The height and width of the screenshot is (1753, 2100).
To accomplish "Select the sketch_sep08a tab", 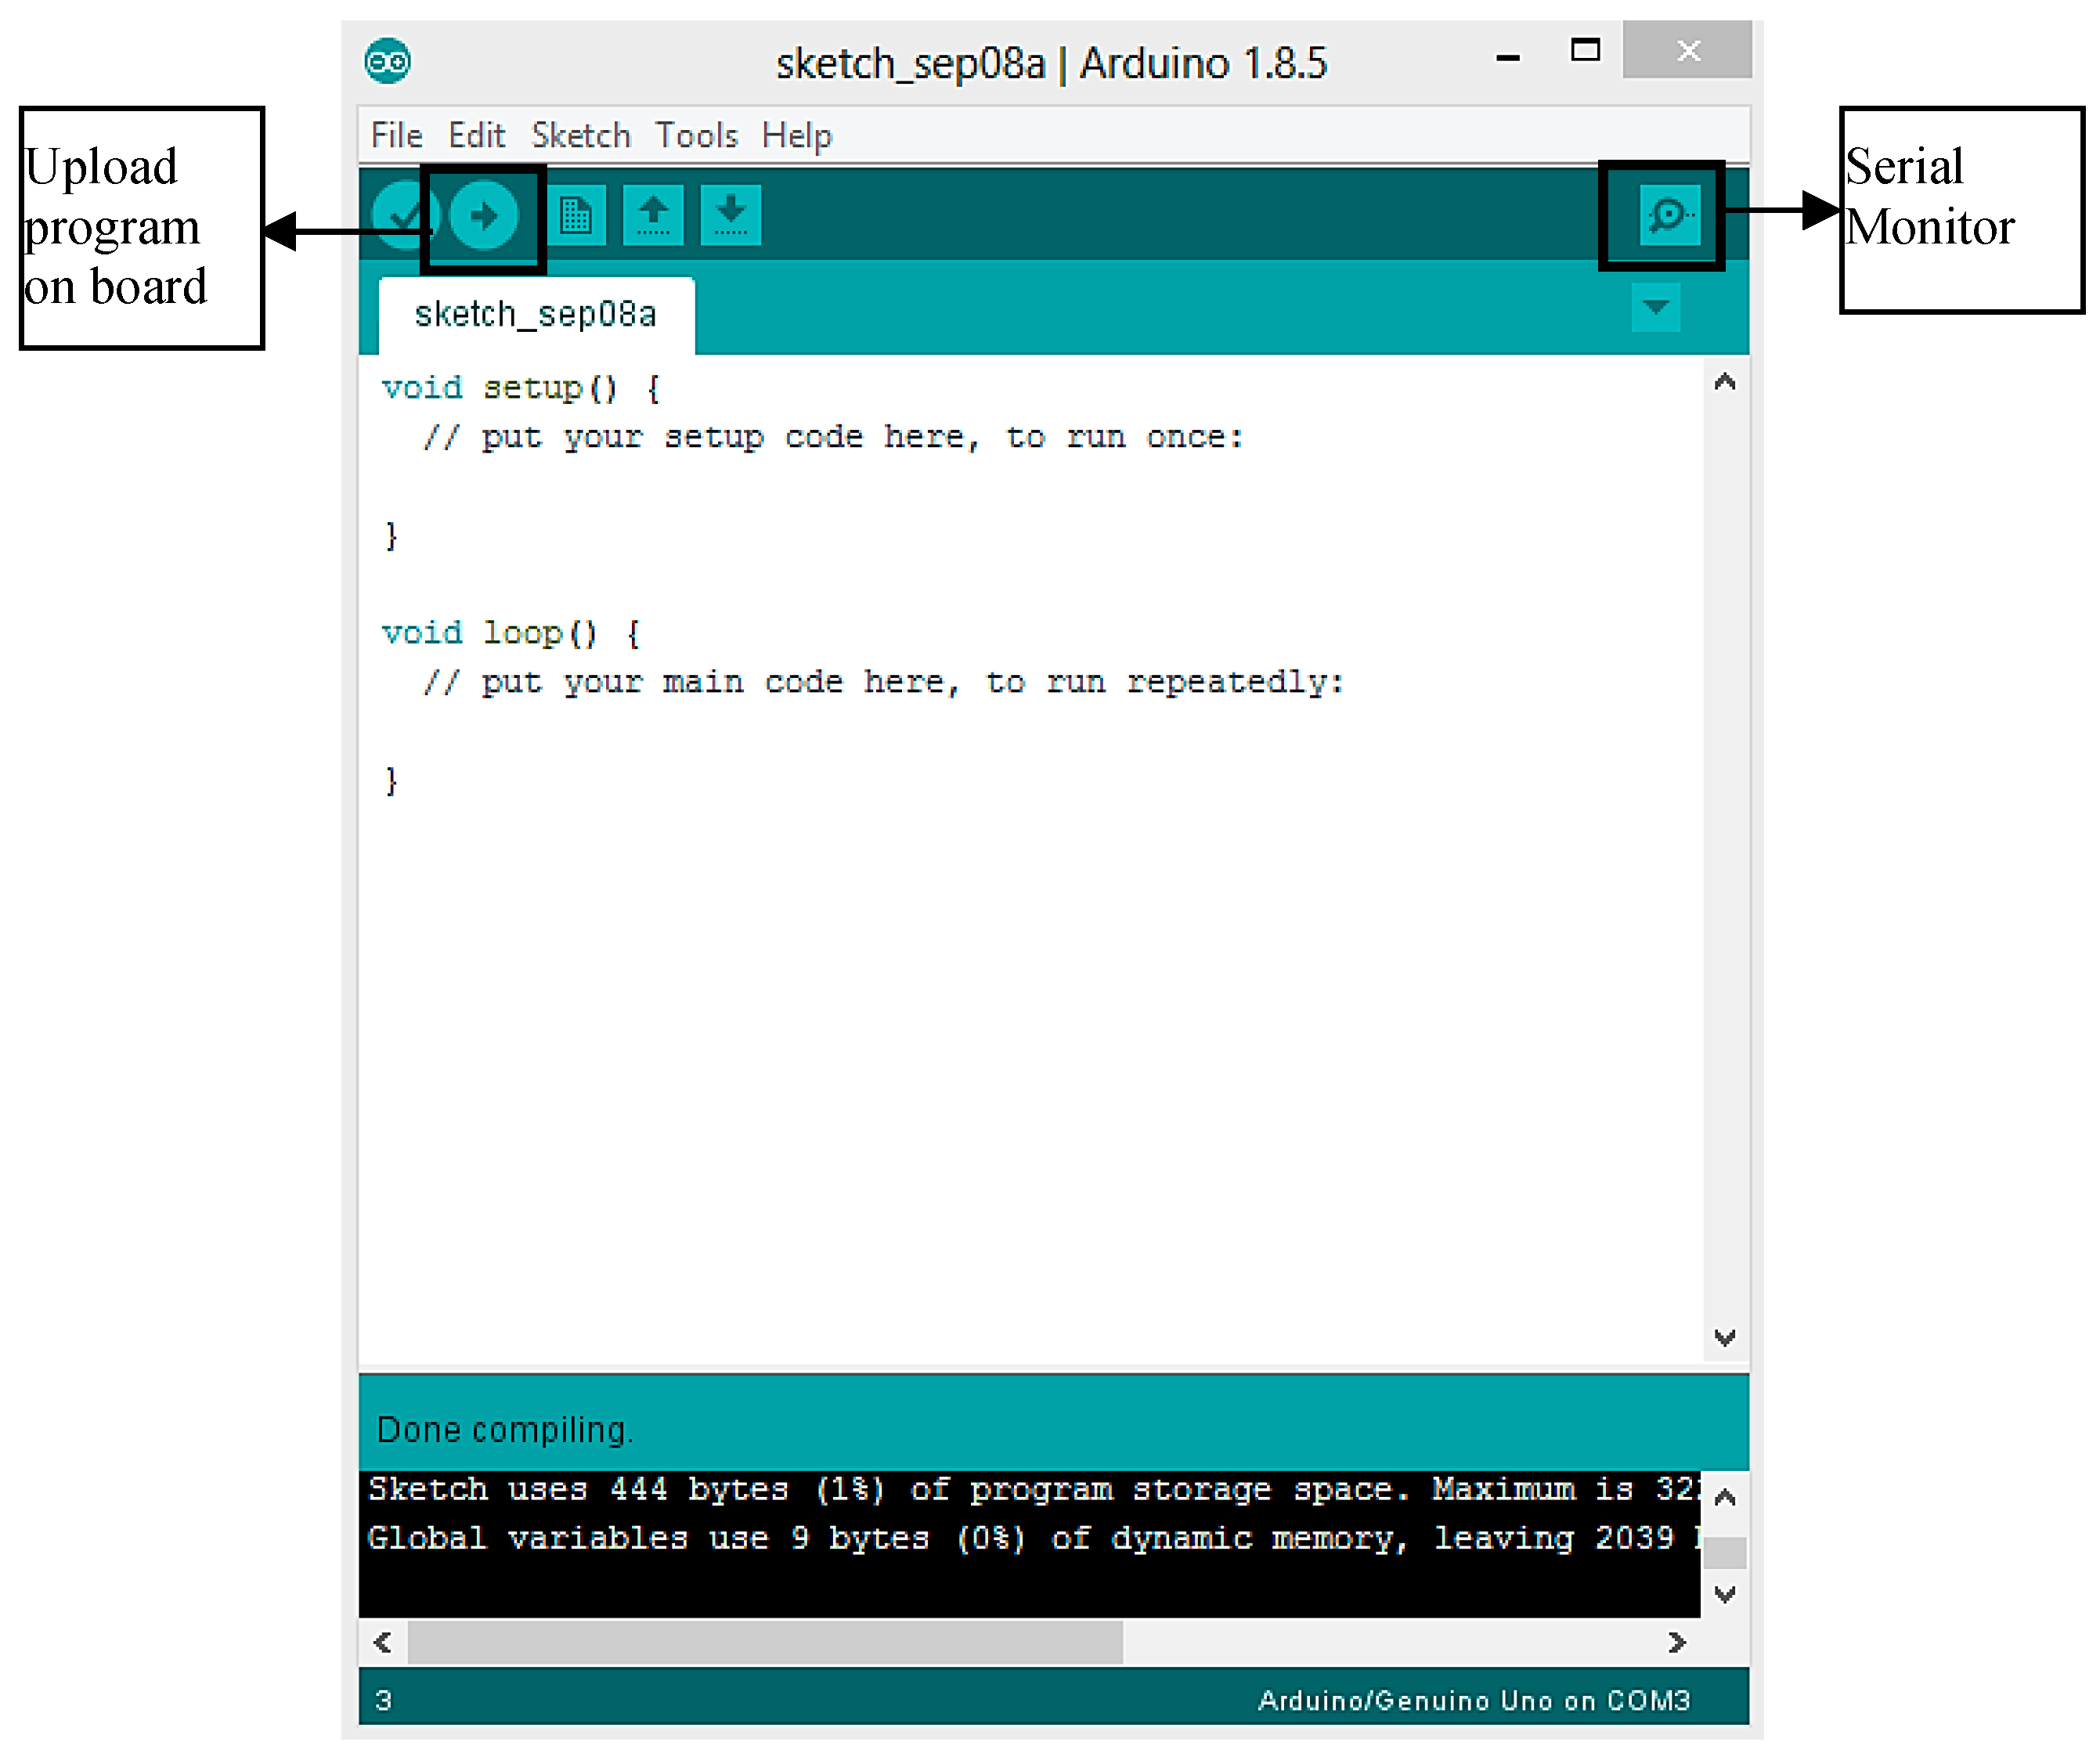I will (x=536, y=315).
